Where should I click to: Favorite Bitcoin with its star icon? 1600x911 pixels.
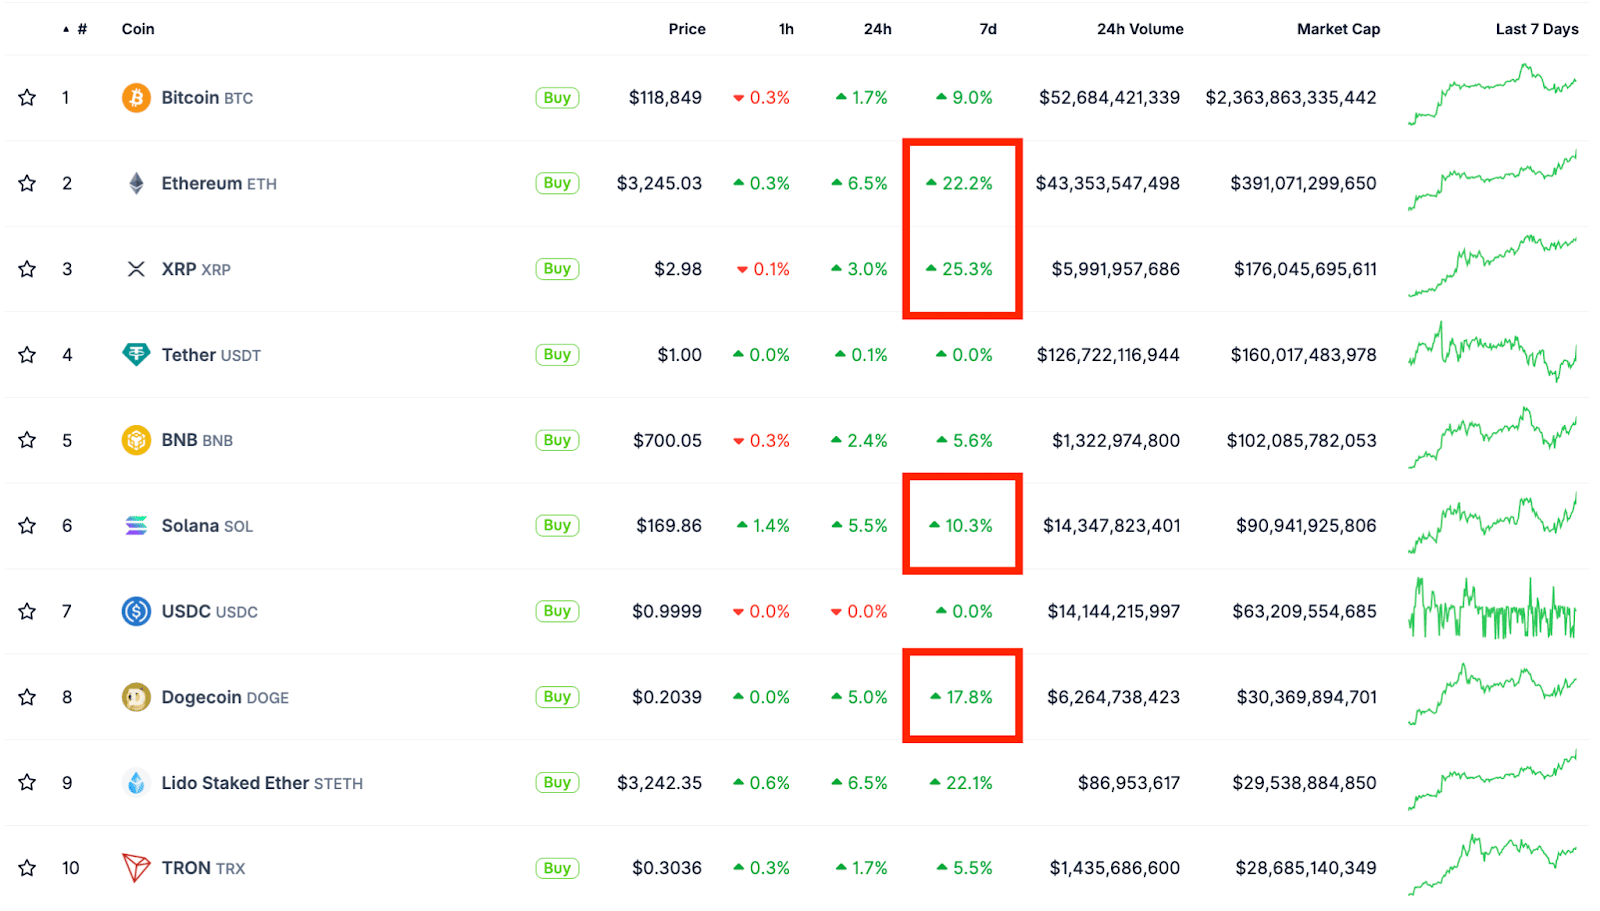pos(27,97)
